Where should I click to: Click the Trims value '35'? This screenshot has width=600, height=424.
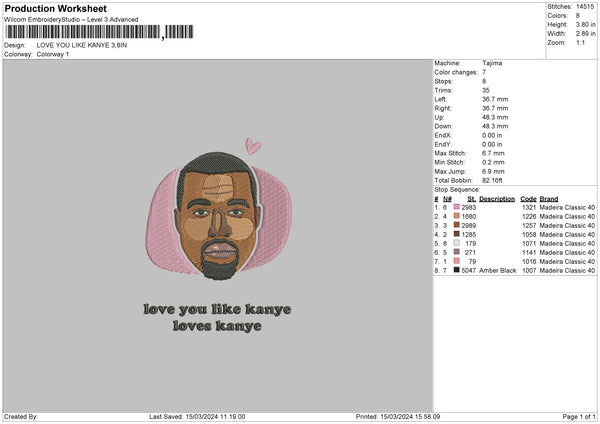click(x=486, y=90)
